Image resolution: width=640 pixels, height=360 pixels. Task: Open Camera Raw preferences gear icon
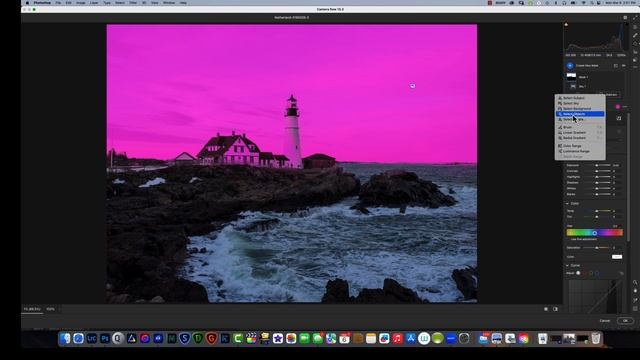(625, 18)
